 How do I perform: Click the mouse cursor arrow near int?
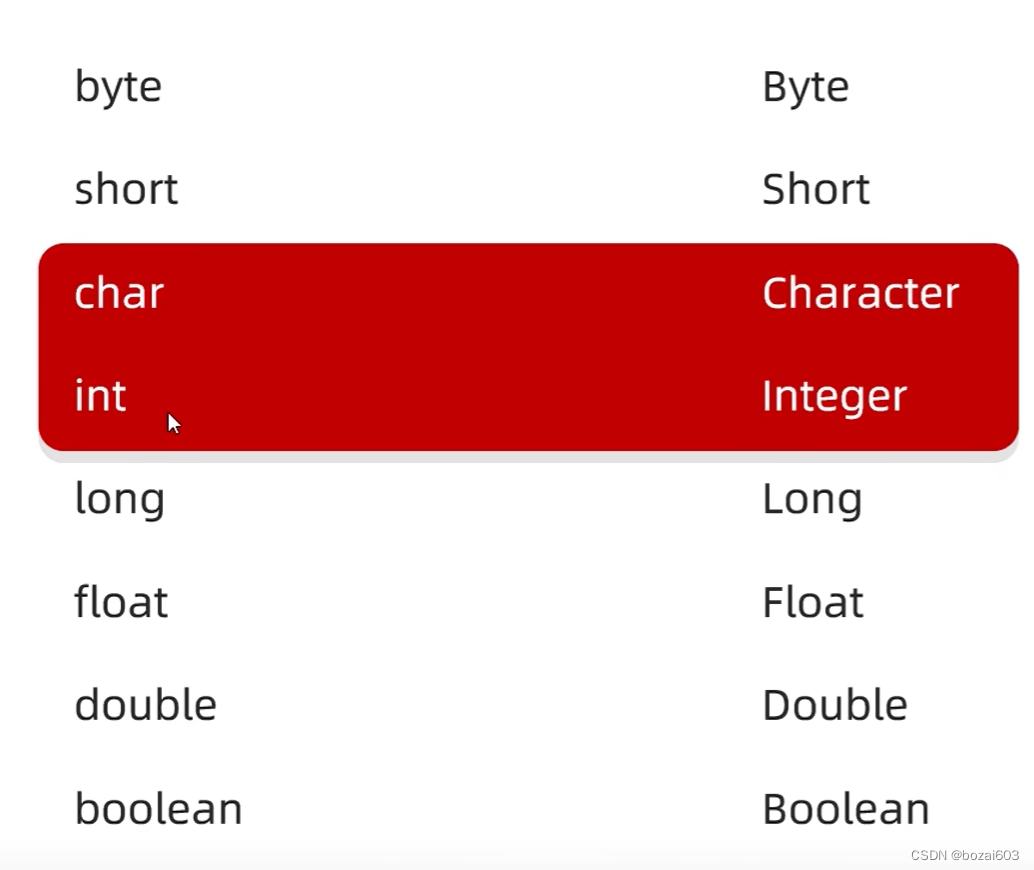173,423
